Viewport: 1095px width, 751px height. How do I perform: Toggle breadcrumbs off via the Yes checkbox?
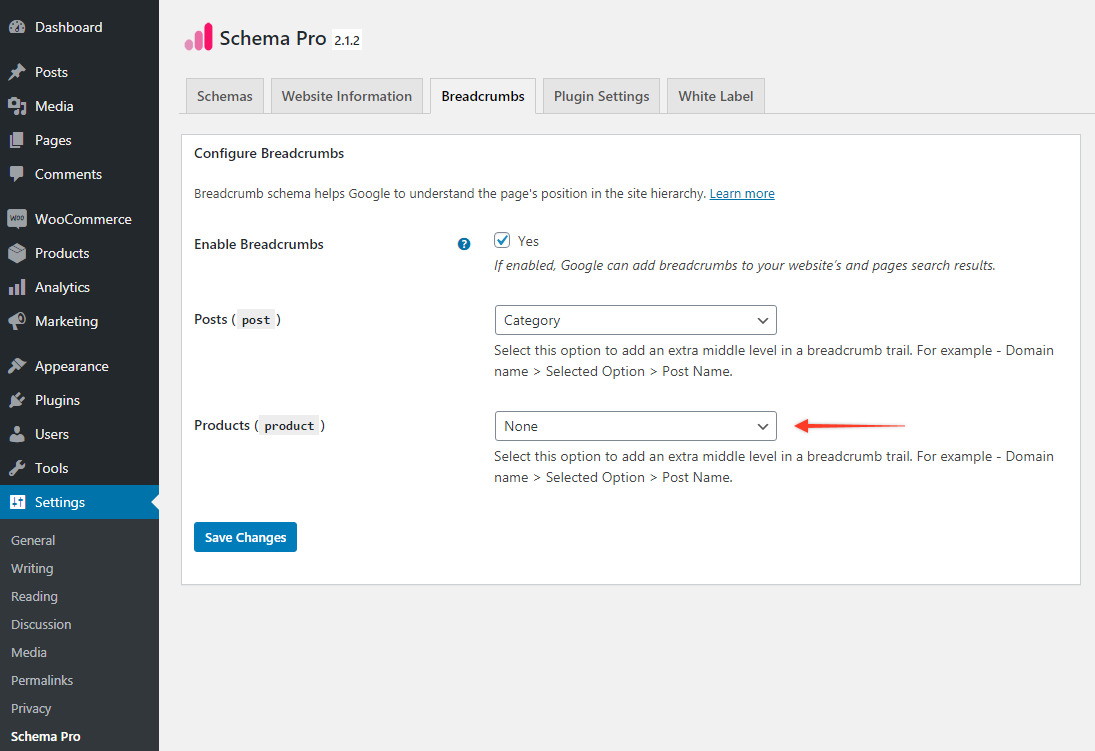[502, 240]
